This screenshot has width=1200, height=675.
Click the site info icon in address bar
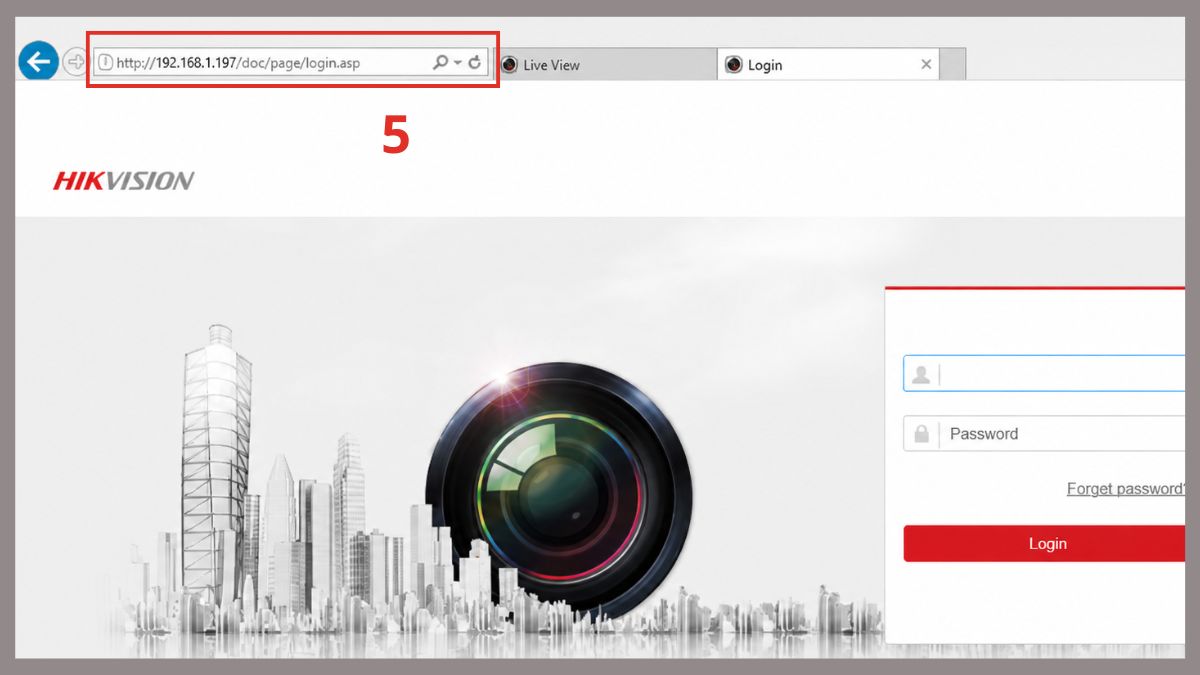105,62
